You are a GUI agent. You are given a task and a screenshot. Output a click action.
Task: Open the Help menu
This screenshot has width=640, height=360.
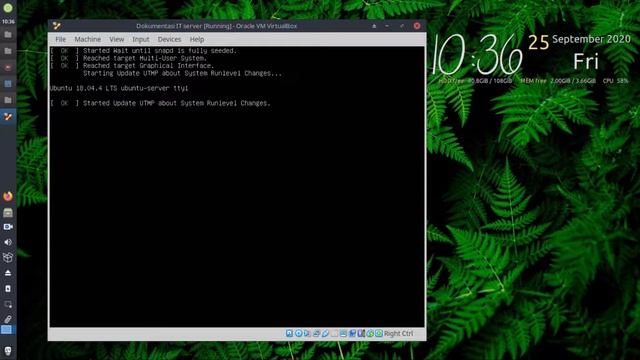click(x=197, y=39)
